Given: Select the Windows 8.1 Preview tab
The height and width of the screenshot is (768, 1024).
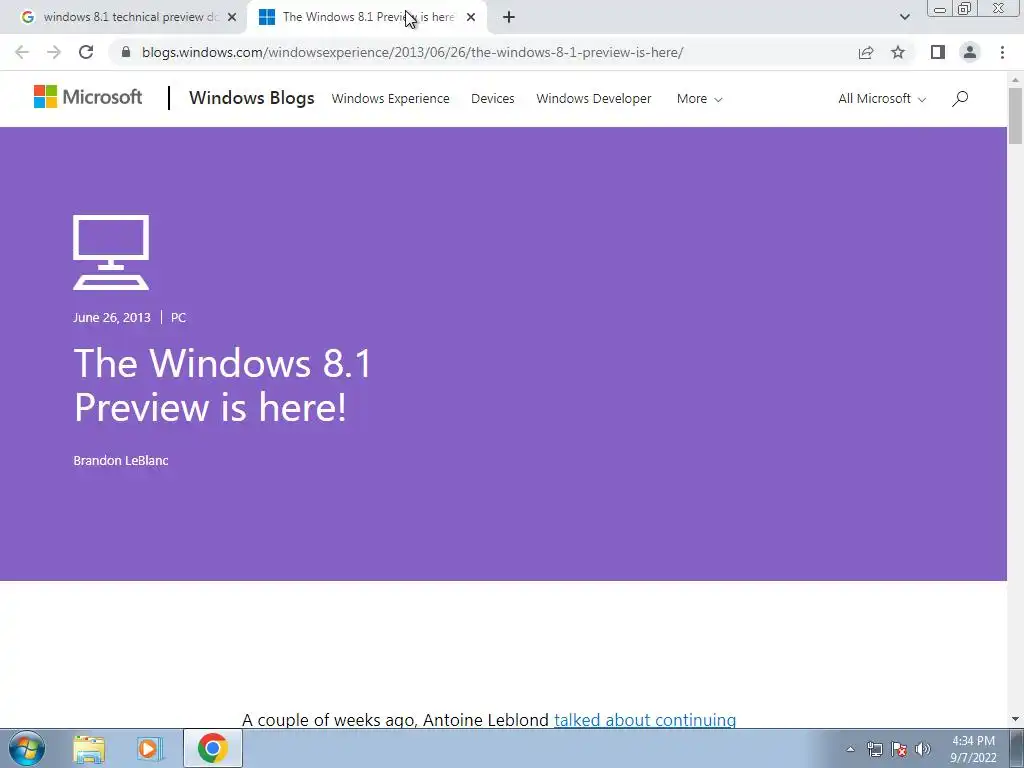Looking at the screenshot, I should 366,18.
